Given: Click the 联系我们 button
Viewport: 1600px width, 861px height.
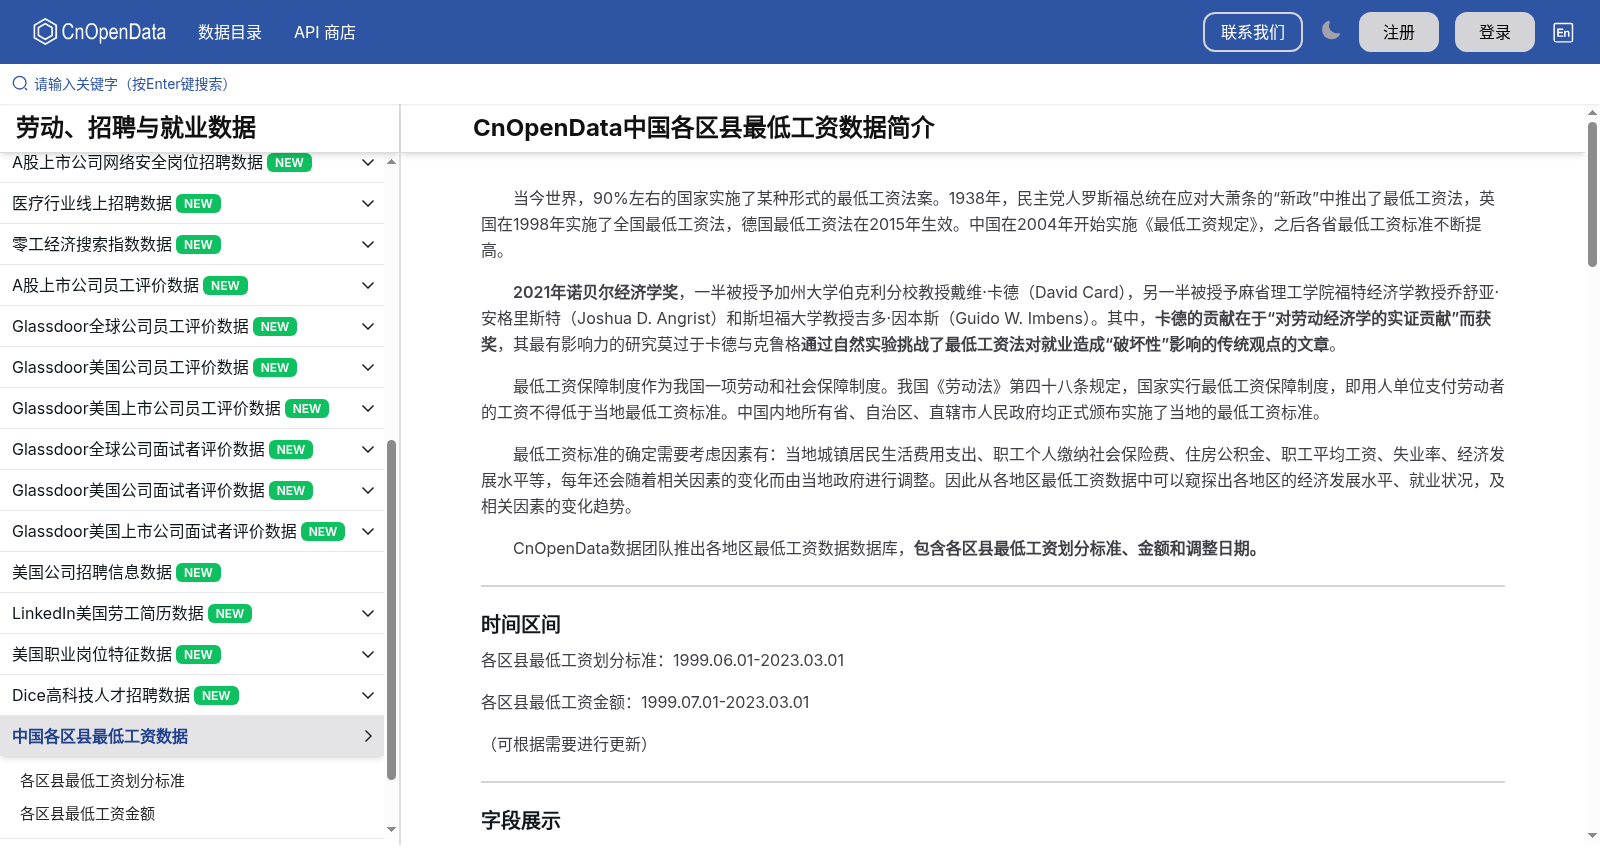Looking at the screenshot, I should (1253, 32).
